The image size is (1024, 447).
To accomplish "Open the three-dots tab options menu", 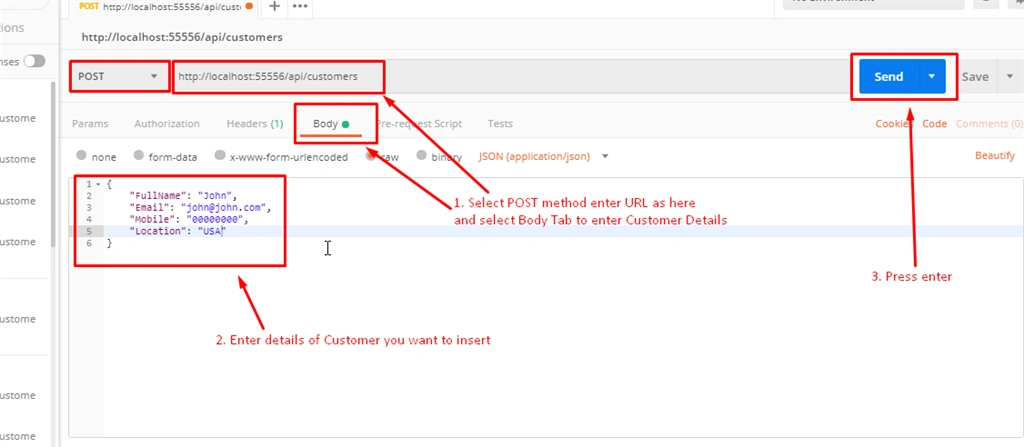I will tap(300, 6).
